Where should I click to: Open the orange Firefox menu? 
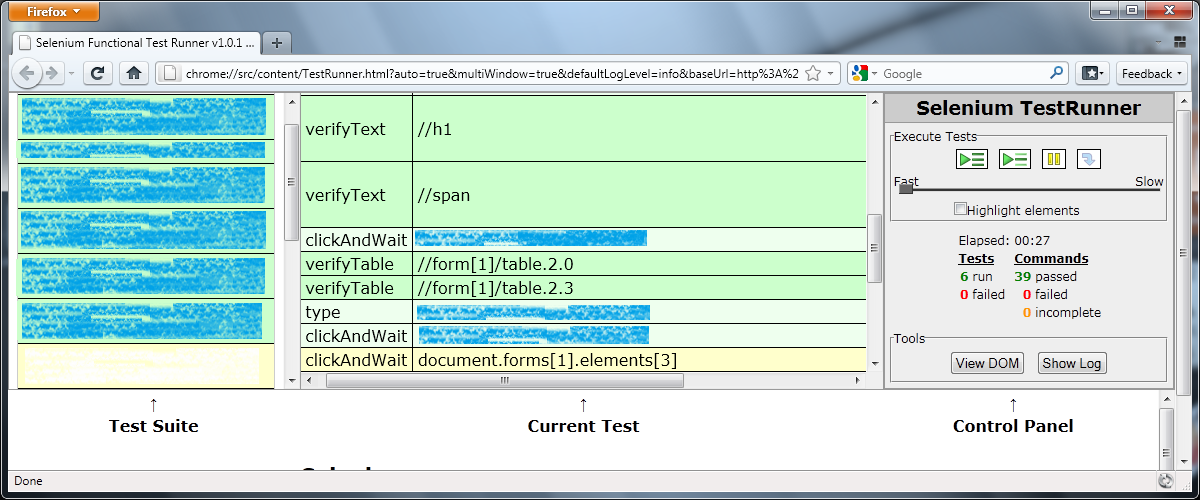pyautogui.click(x=55, y=12)
